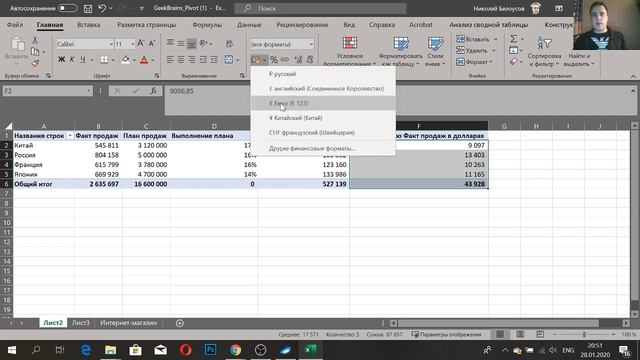The width and height of the screenshot is (640, 360).
Task: Apply bold with the Ж button
Action: tap(61, 60)
